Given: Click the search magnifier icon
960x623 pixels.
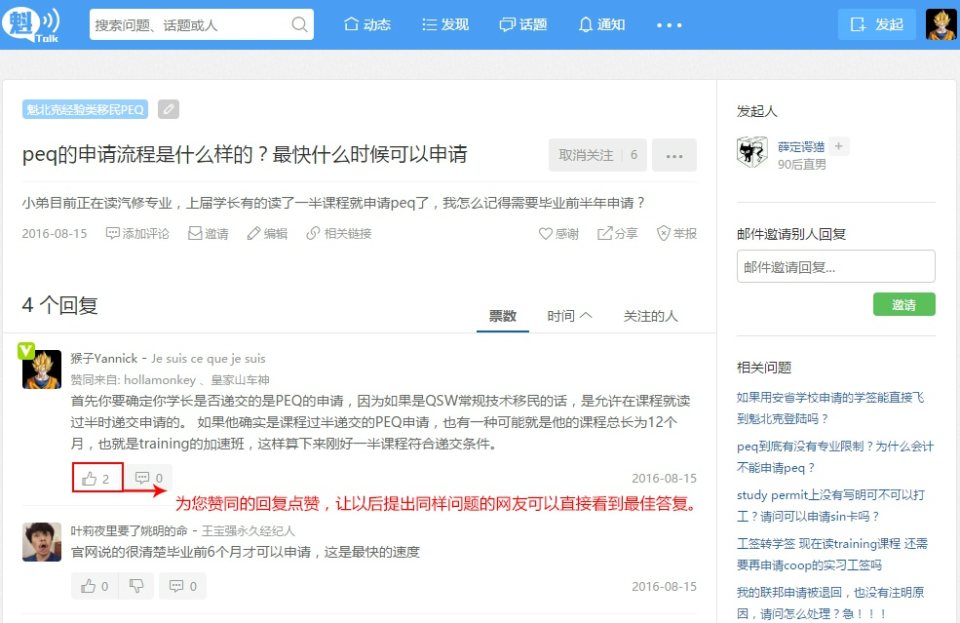Looking at the screenshot, I should (299, 24).
